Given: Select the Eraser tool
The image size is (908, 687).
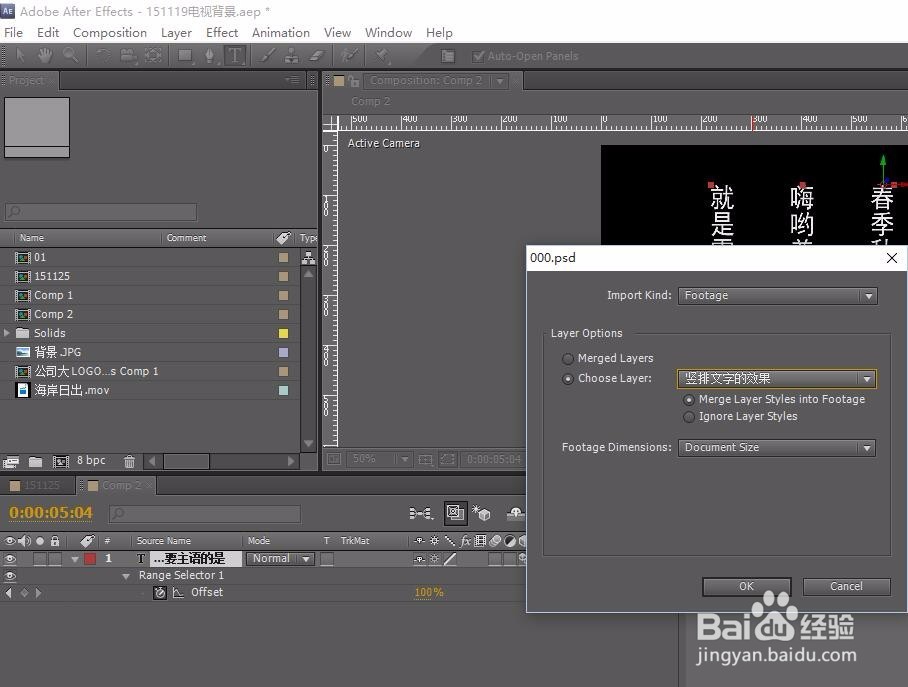Looking at the screenshot, I should coord(316,56).
